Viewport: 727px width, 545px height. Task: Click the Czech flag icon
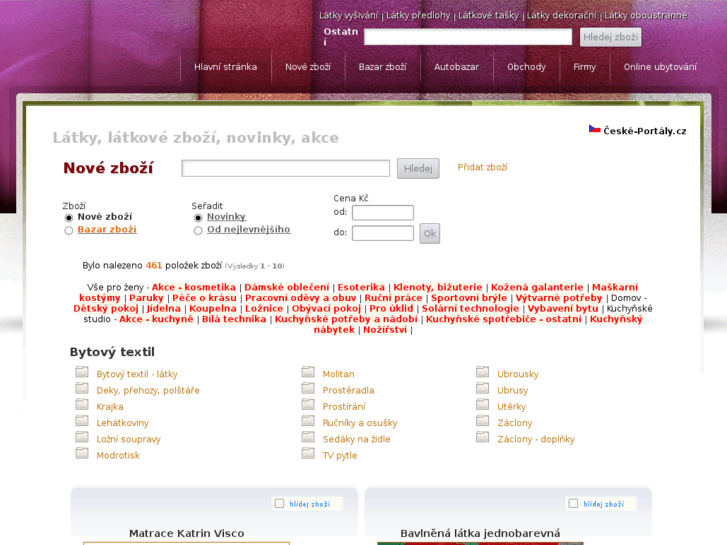point(594,129)
